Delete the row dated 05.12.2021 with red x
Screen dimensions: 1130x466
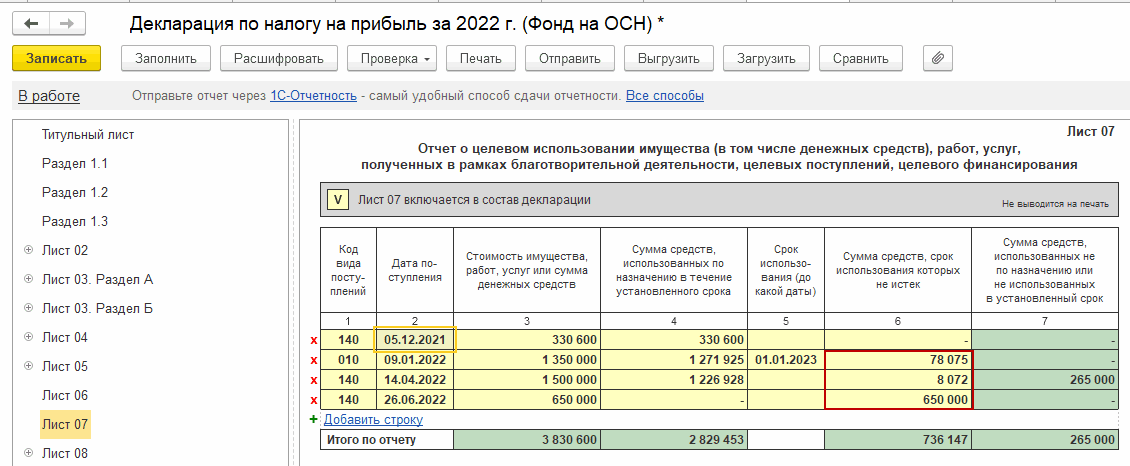(313, 340)
